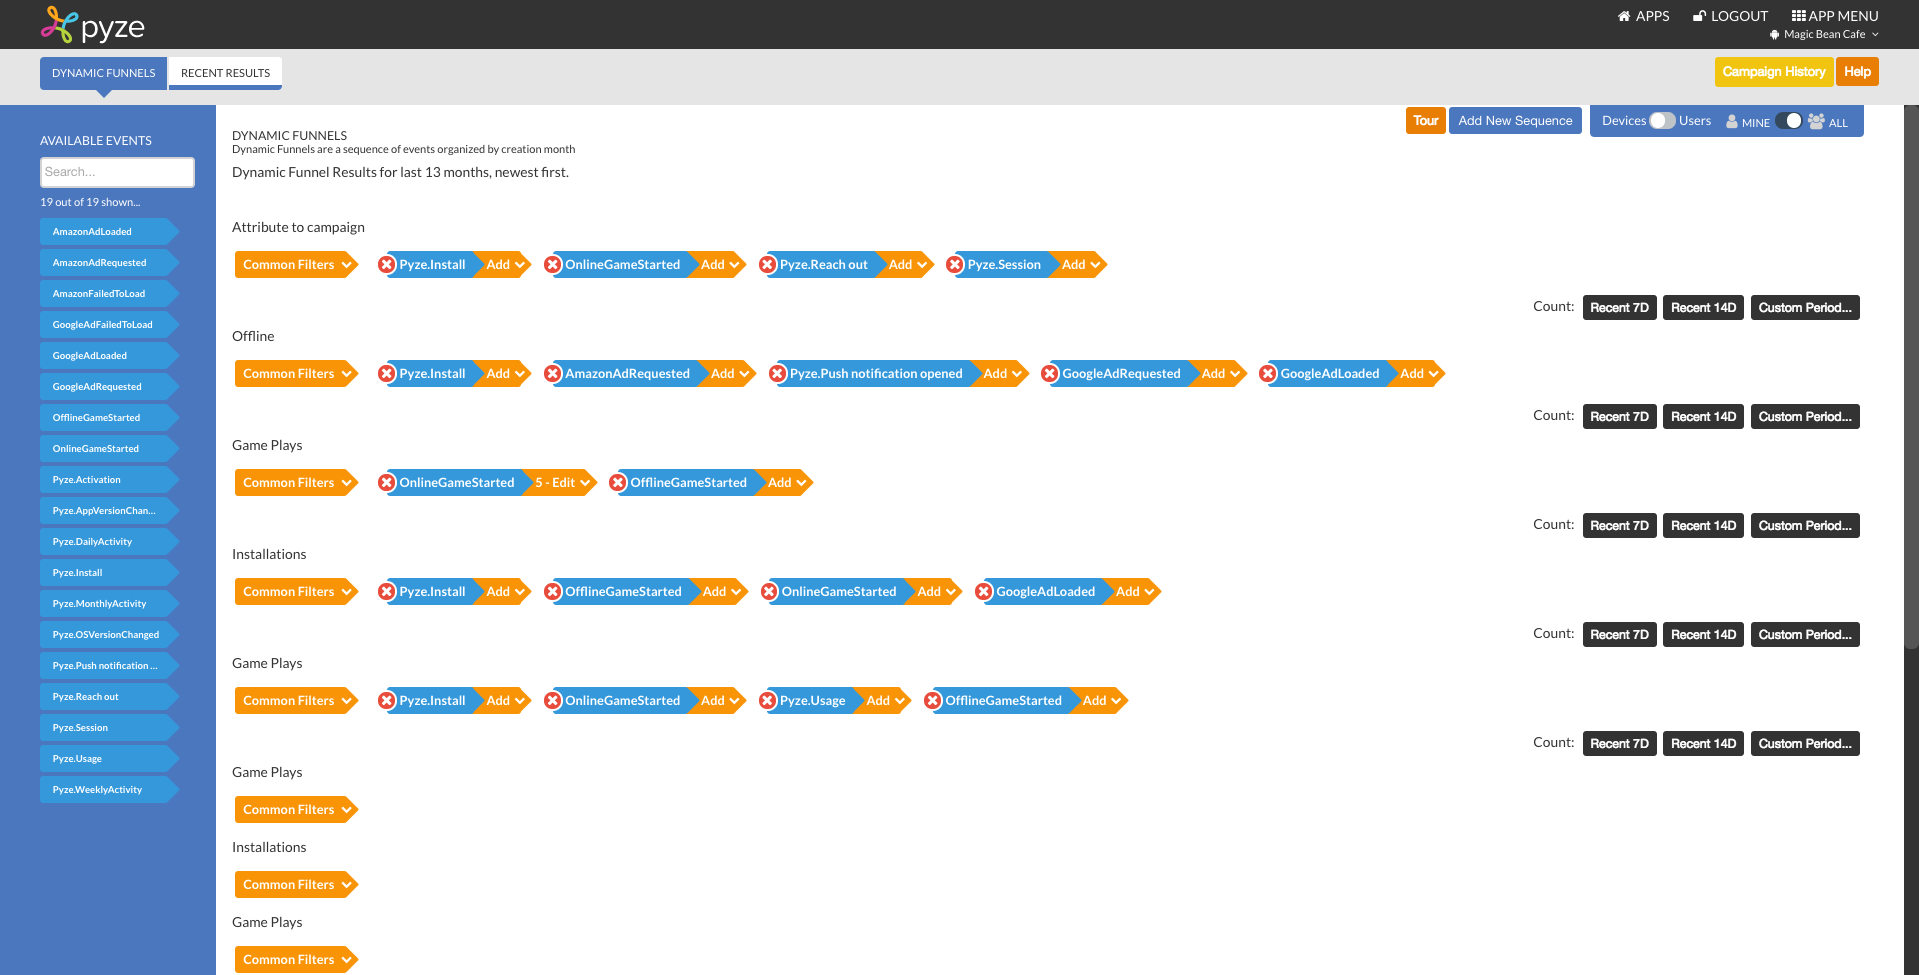Select Pyze.WeeklyActivity event in sidebar
Screen dimensions: 1919x975
(x=109, y=790)
